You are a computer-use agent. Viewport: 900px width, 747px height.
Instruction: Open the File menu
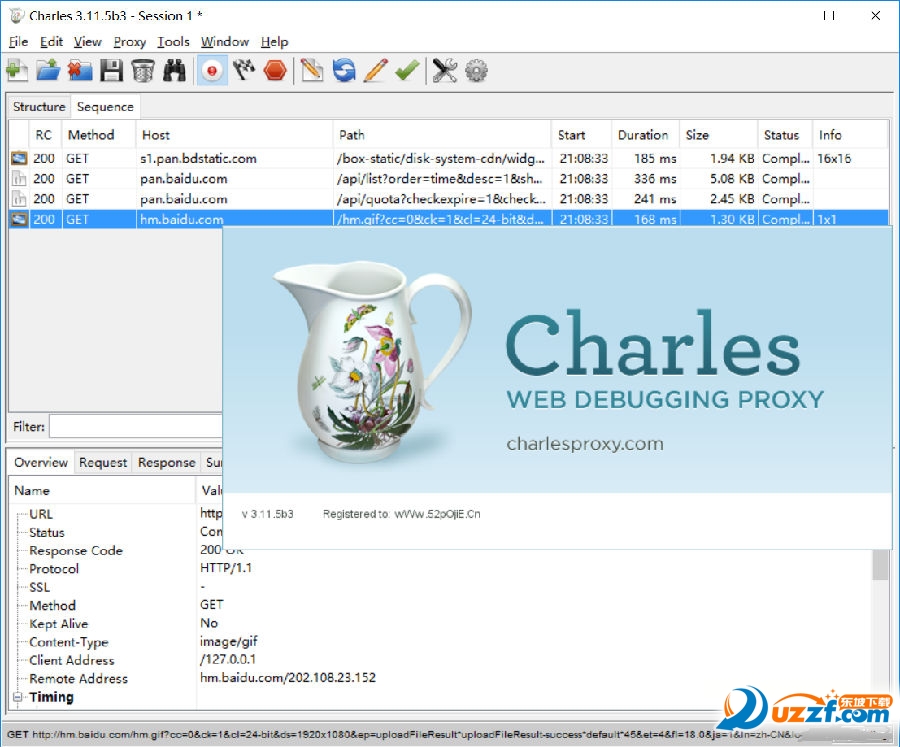point(18,42)
